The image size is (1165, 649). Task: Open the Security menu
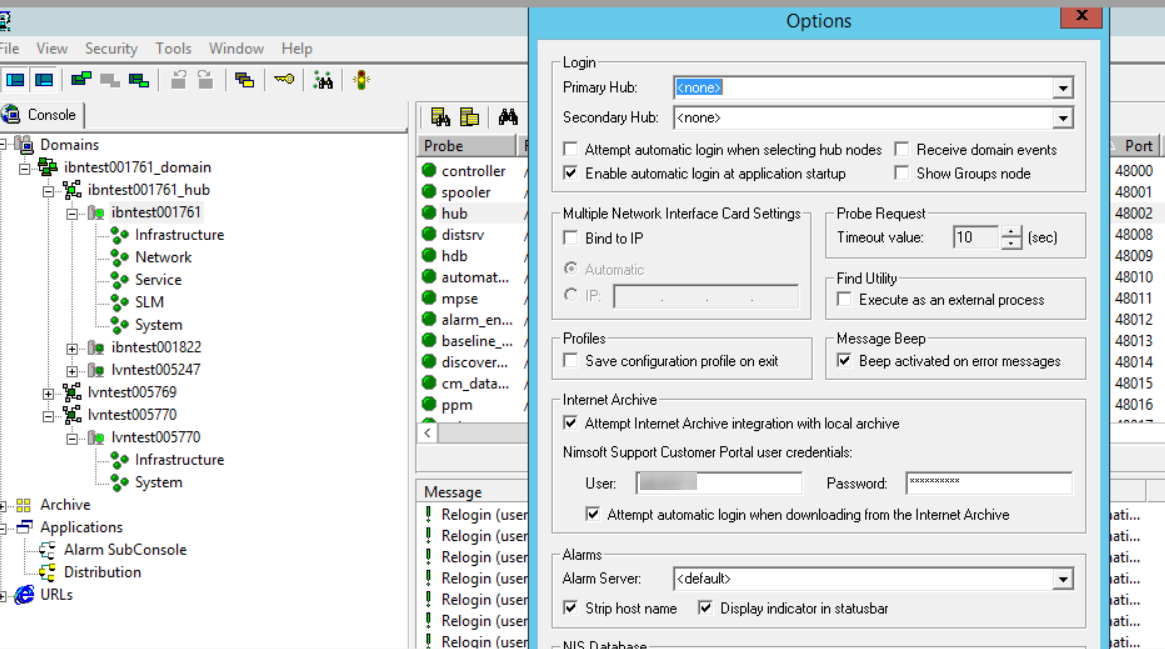point(110,48)
